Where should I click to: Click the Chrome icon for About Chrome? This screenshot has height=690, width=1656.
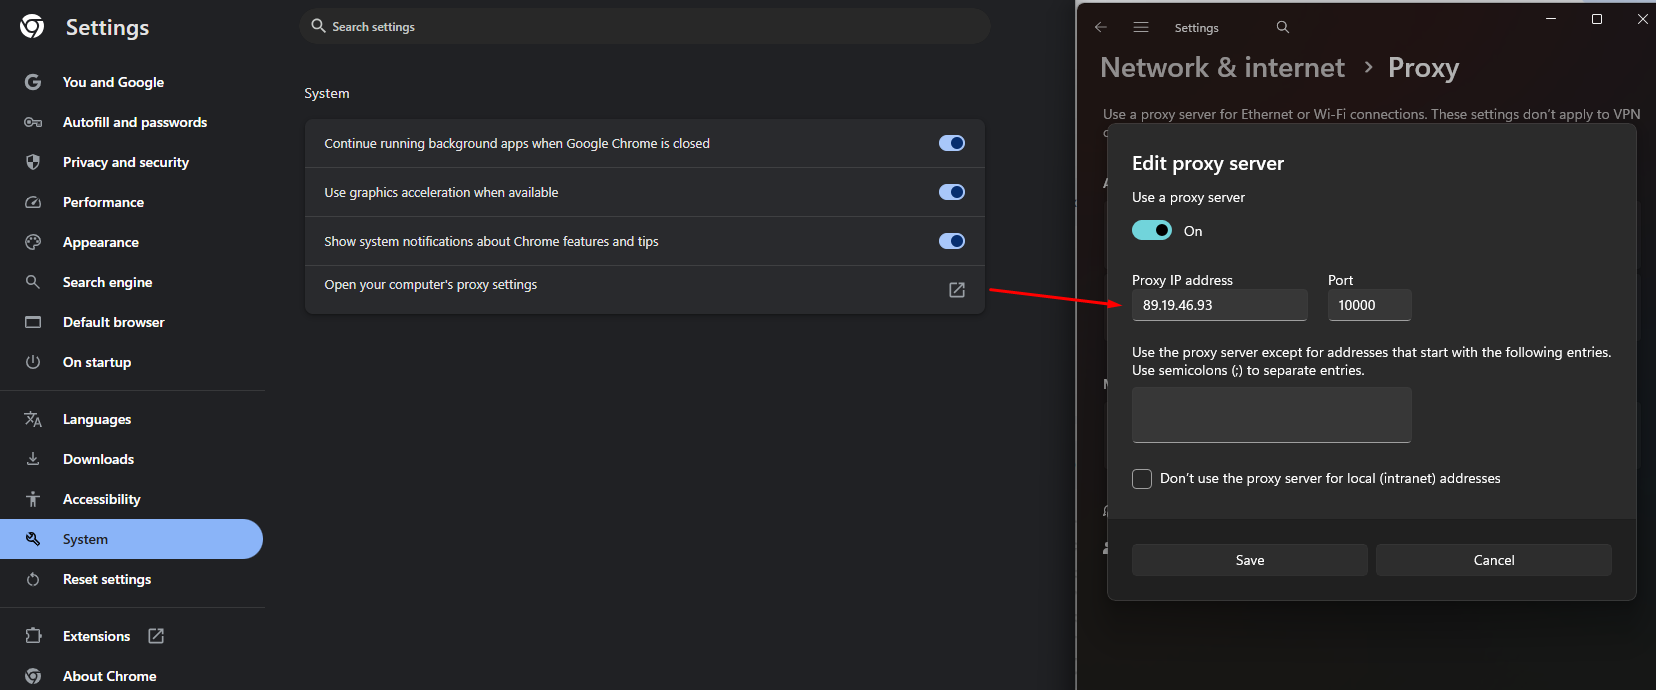point(33,676)
